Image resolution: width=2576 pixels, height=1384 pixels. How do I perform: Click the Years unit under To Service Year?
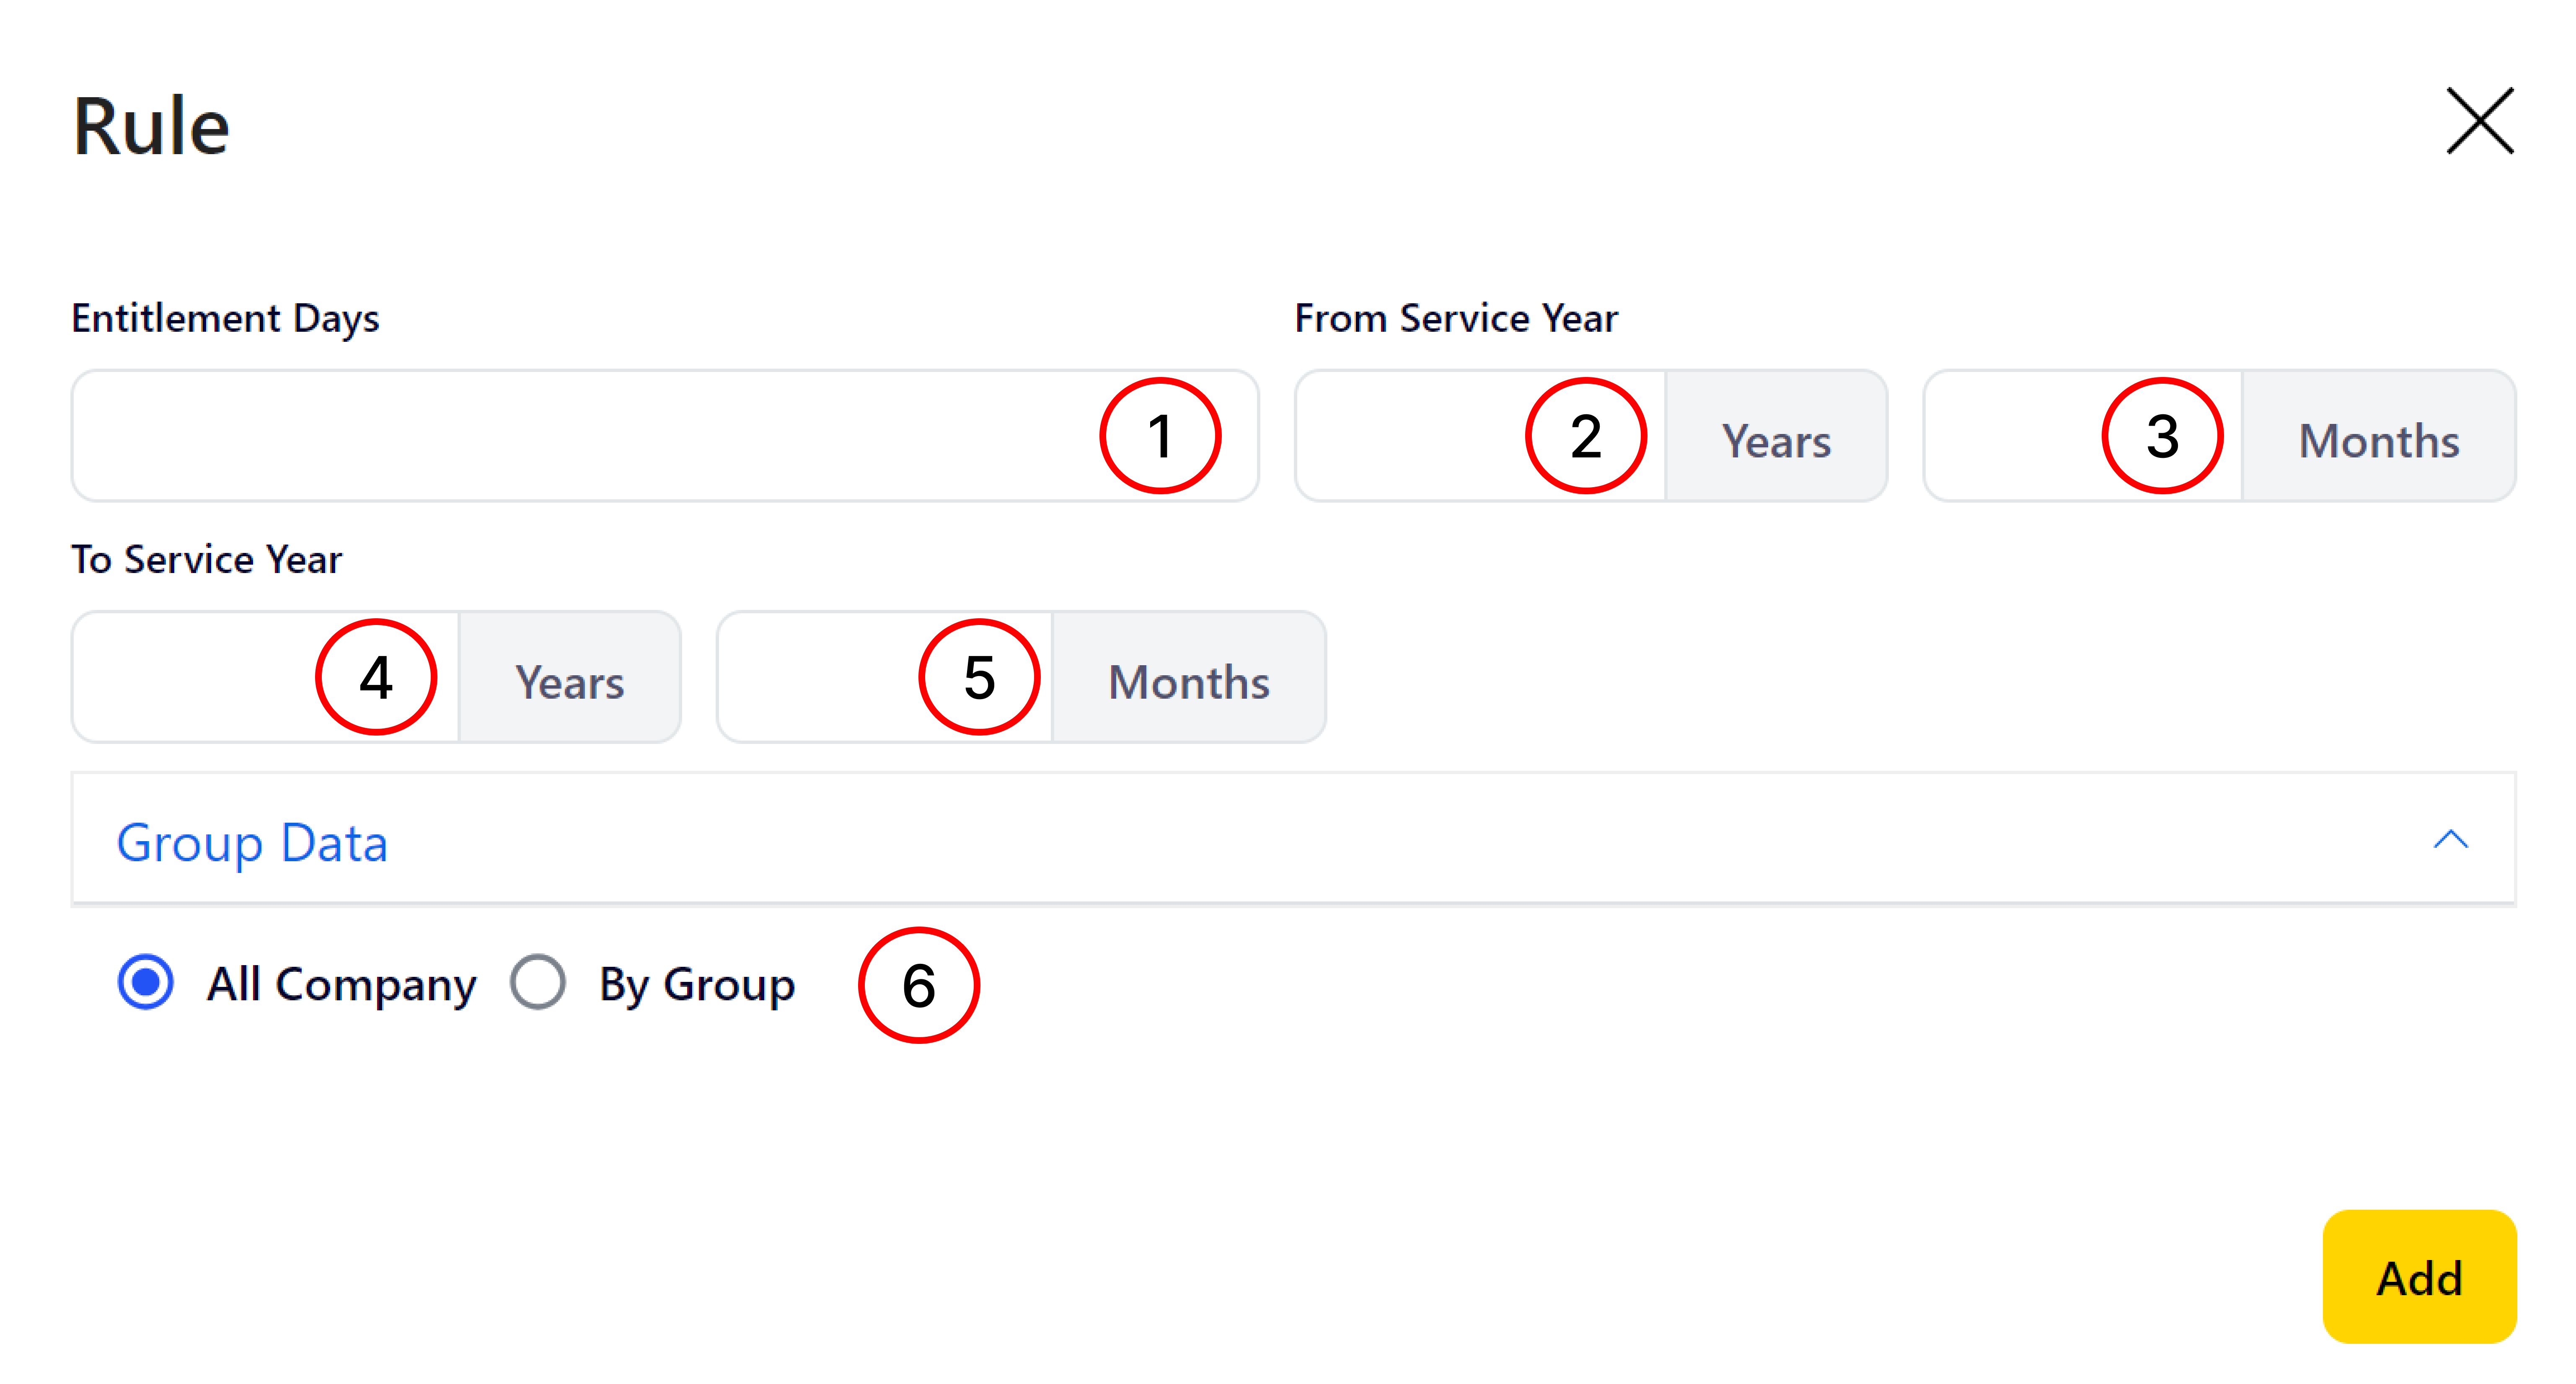(570, 677)
